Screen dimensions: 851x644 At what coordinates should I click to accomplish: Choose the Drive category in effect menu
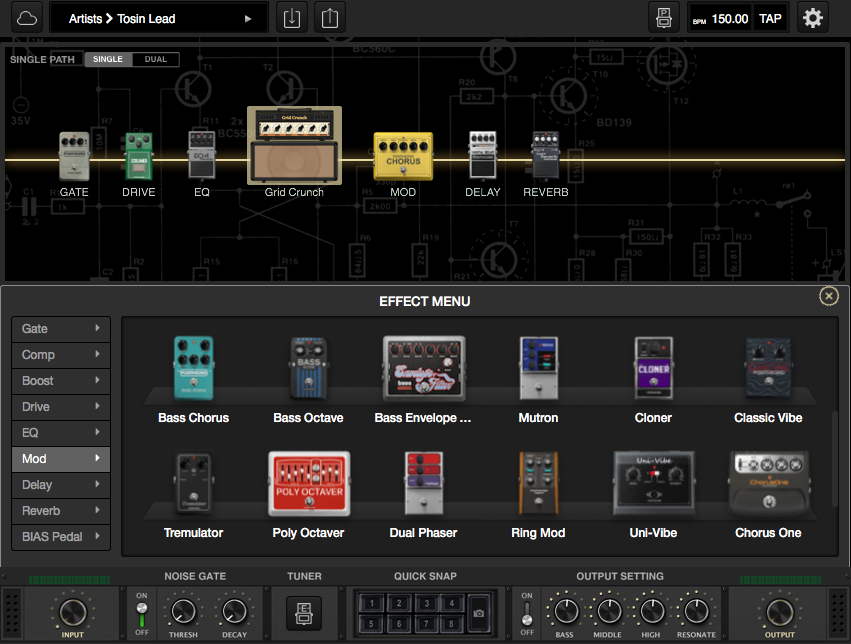click(x=61, y=407)
